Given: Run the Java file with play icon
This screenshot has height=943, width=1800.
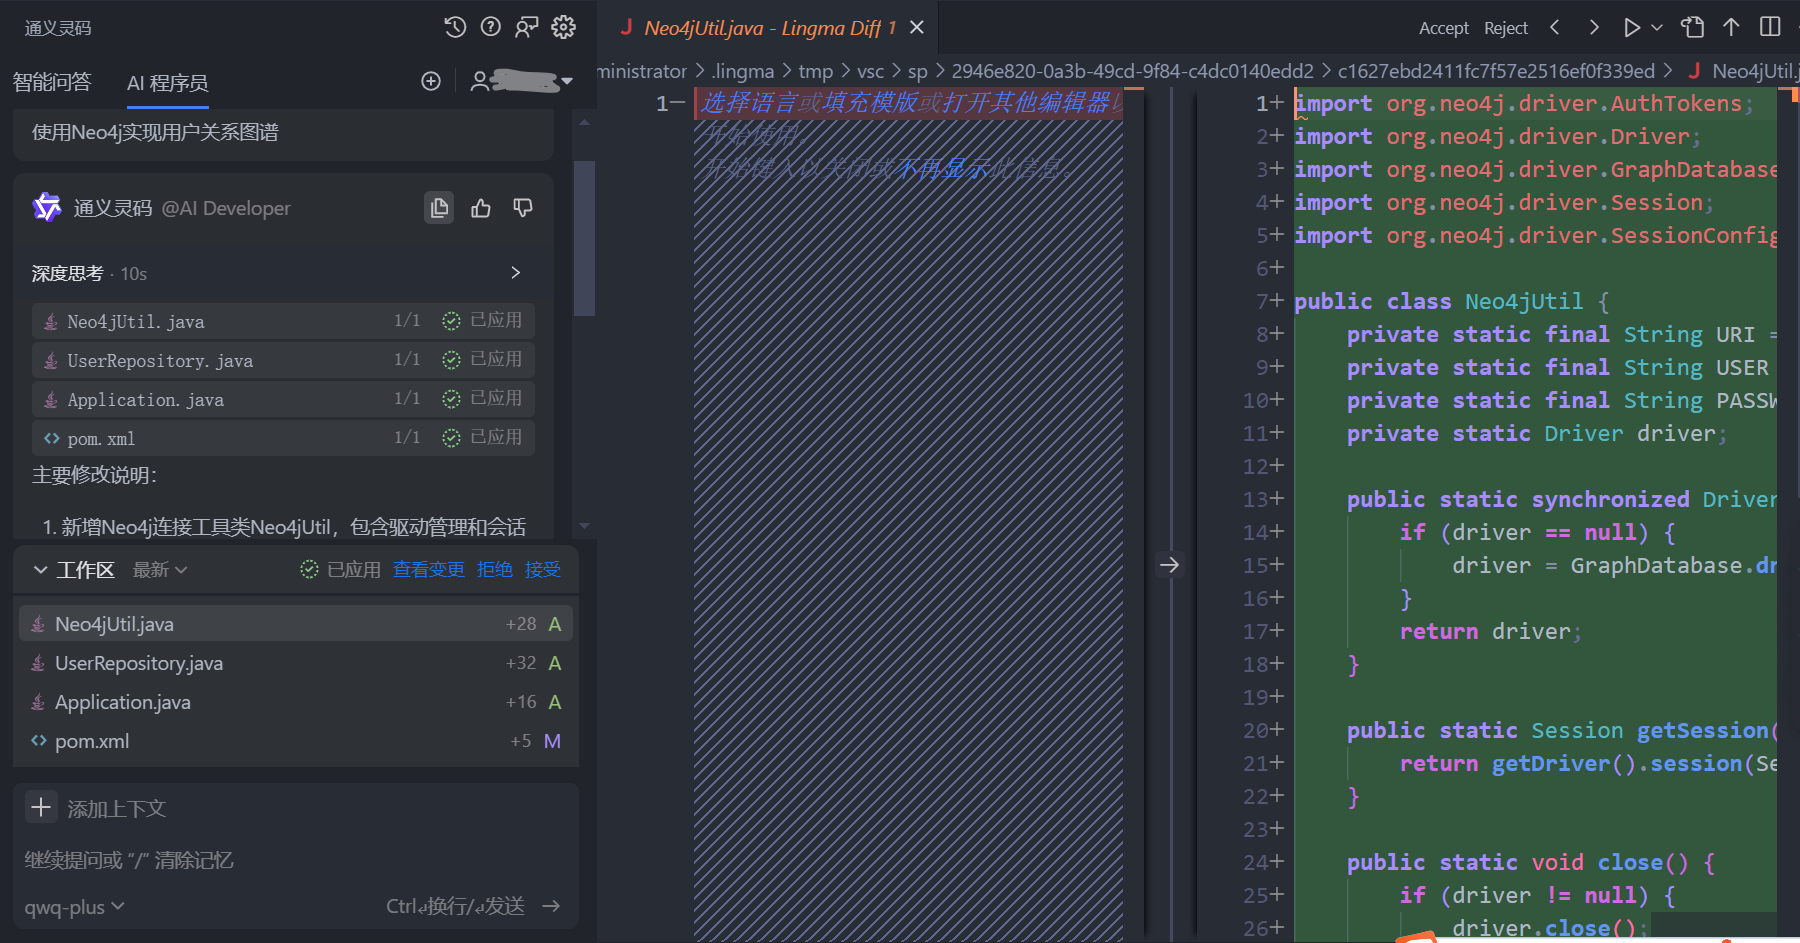Looking at the screenshot, I should click(x=1632, y=27).
